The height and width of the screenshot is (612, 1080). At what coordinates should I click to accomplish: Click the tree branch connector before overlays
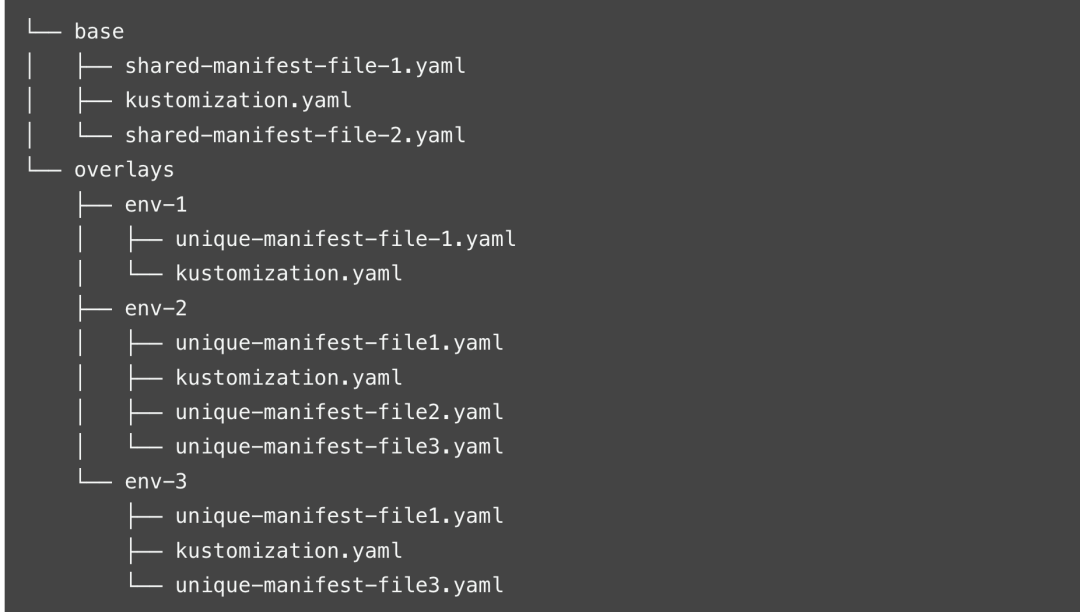pos(44,165)
